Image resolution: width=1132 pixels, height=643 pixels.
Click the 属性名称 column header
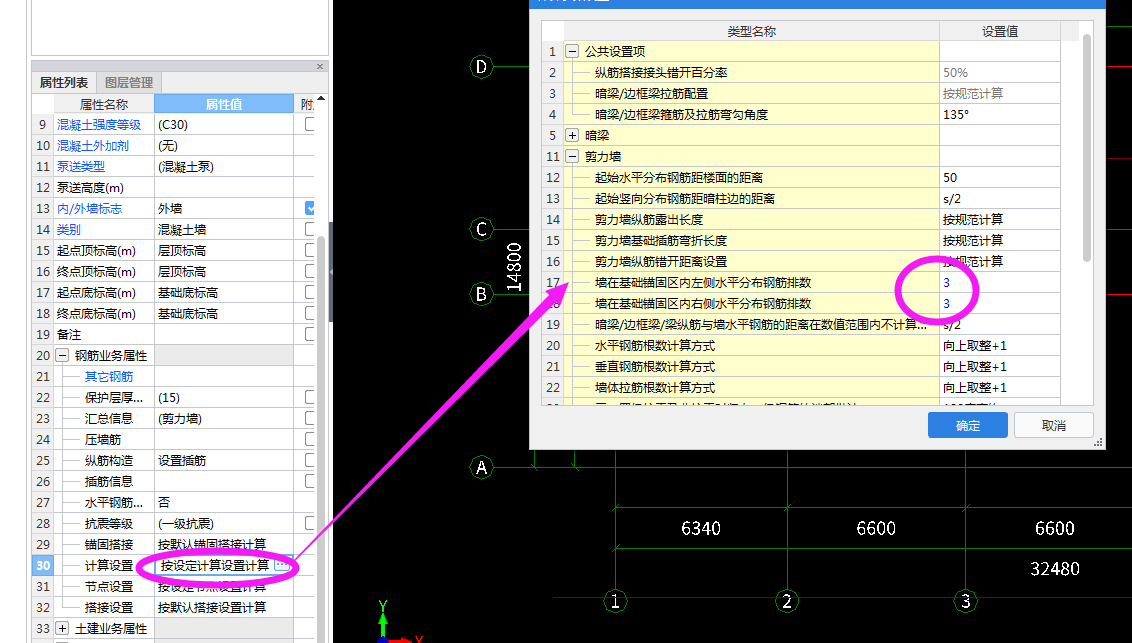click(103, 105)
